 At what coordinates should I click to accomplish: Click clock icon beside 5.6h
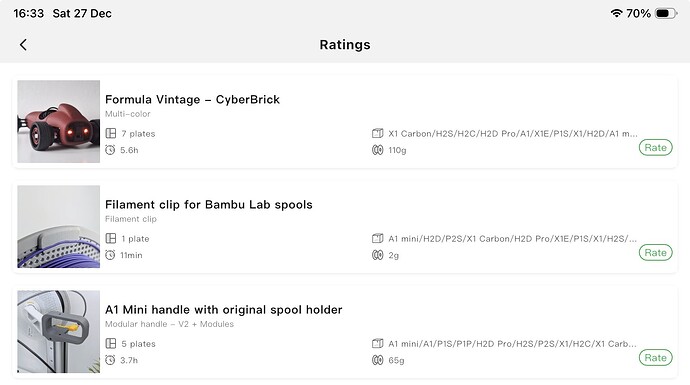point(110,150)
